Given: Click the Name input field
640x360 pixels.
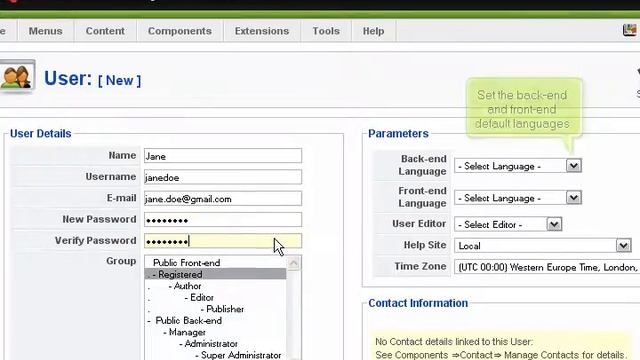Looking at the screenshot, I should (223, 156).
